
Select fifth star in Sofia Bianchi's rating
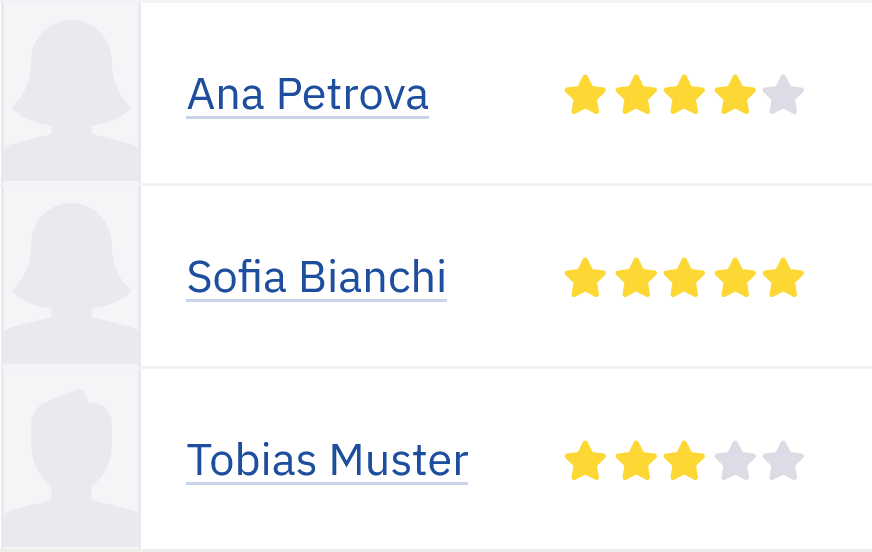pyautogui.click(x=783, y=277)
